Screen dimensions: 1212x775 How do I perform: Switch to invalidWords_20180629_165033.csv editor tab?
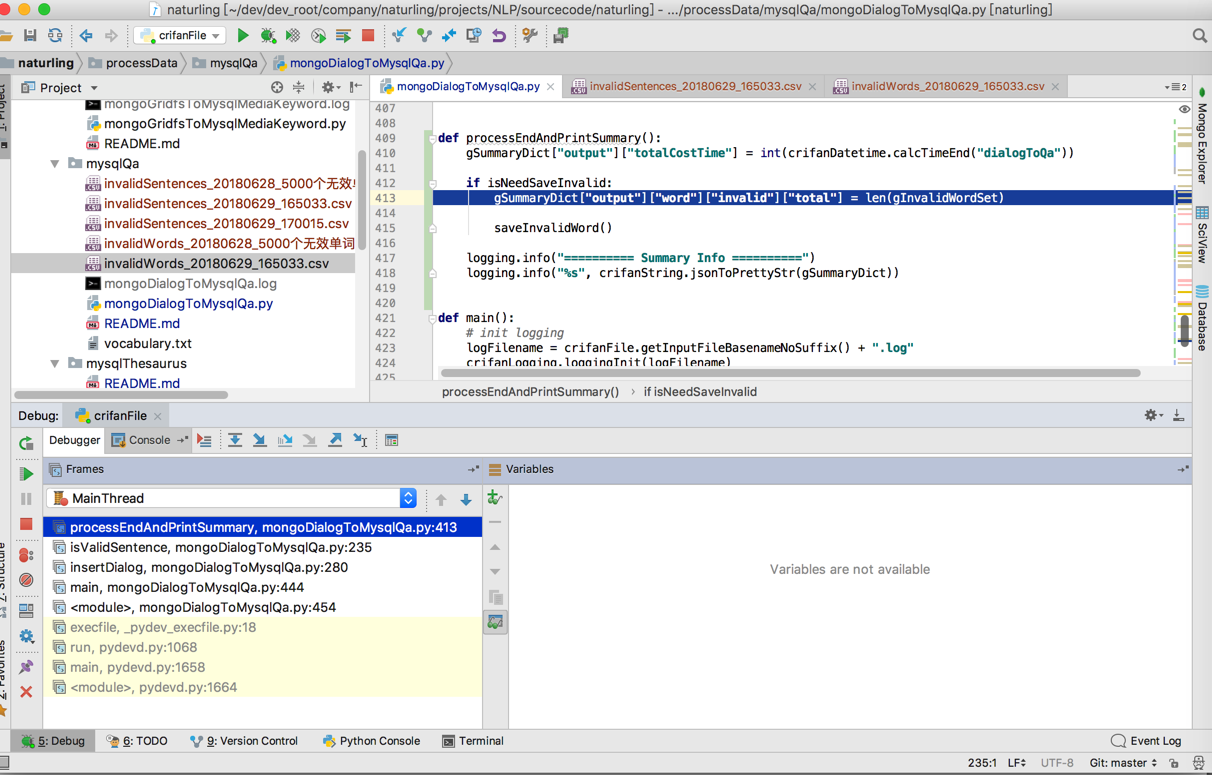947,87
